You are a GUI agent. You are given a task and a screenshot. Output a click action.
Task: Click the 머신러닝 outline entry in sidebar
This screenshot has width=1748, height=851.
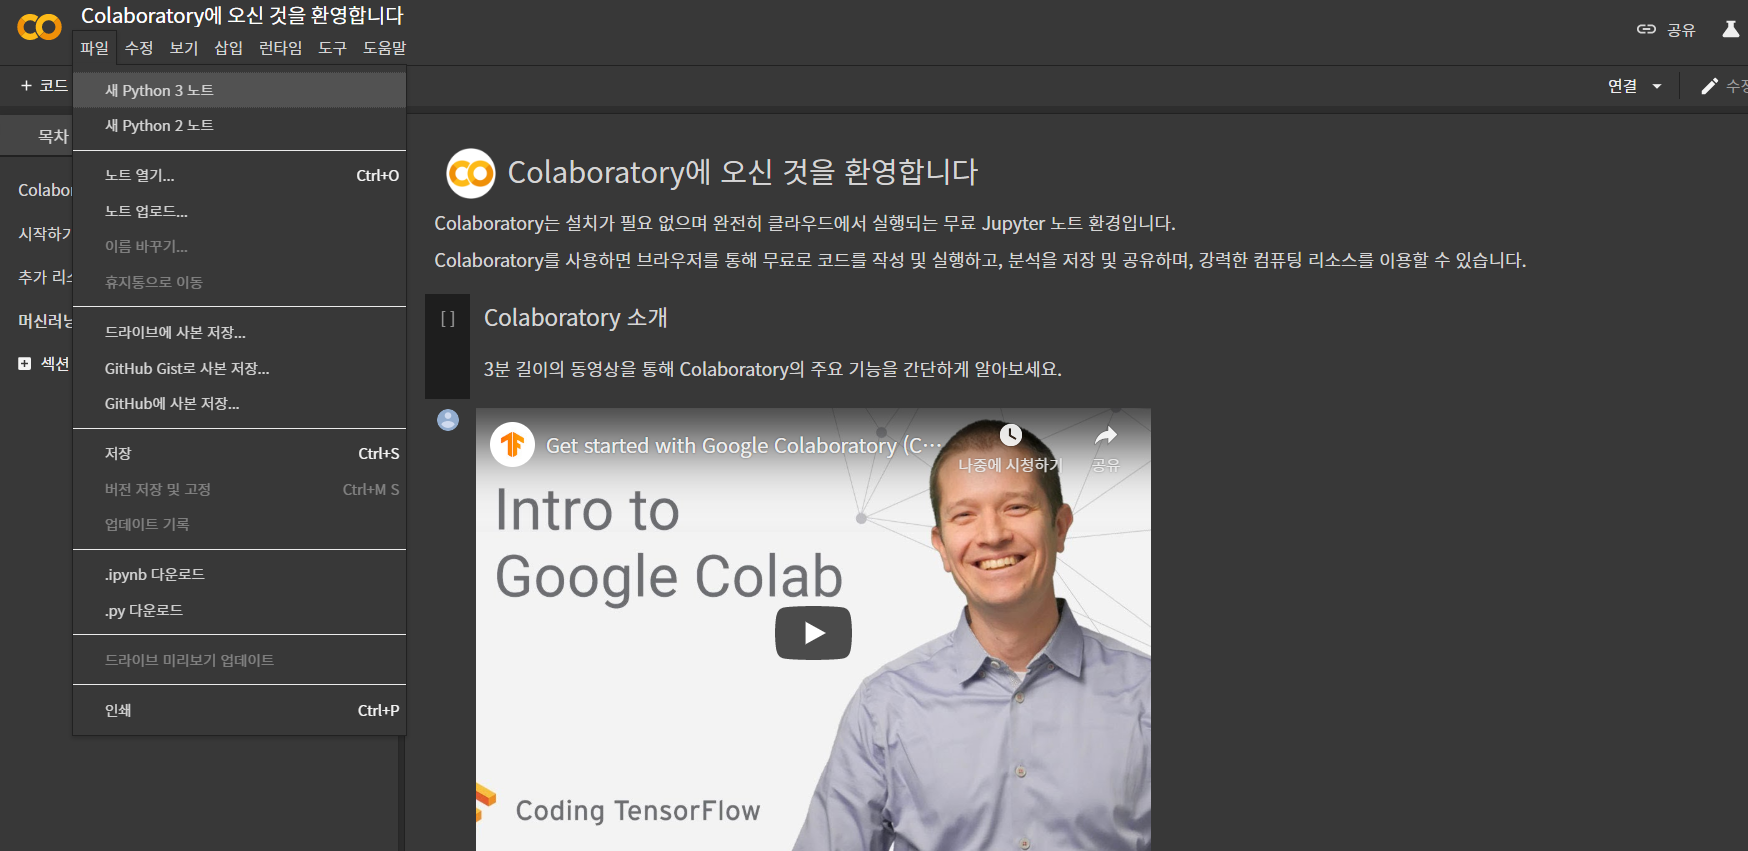coord(45,320)
